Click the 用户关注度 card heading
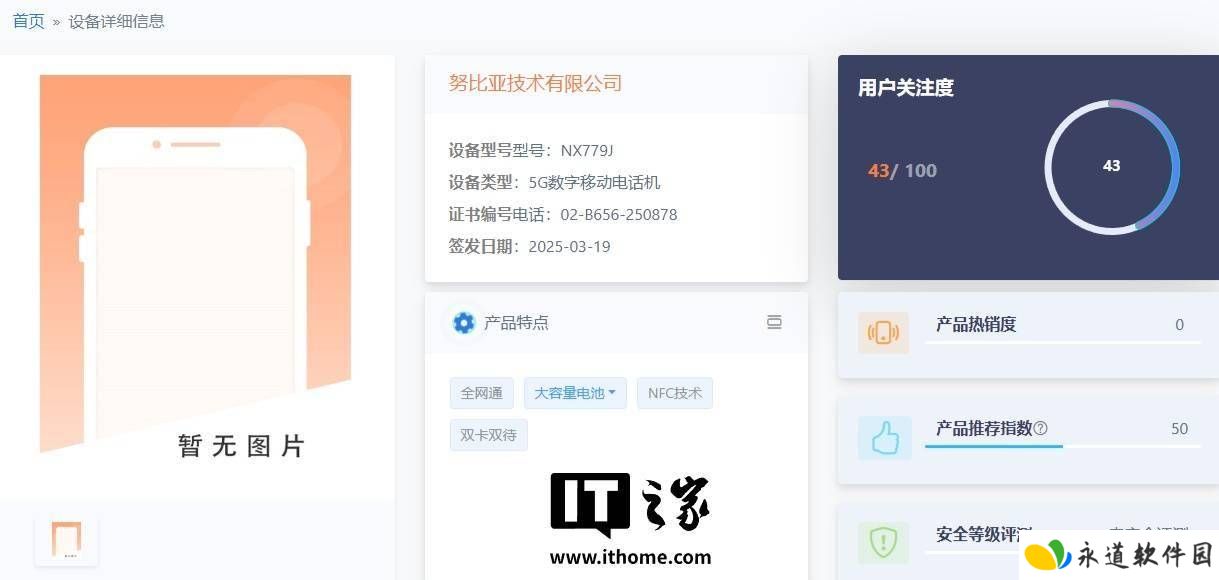Image resolution: width=1219 pixels, height=580 pixels. pos(906,88)
